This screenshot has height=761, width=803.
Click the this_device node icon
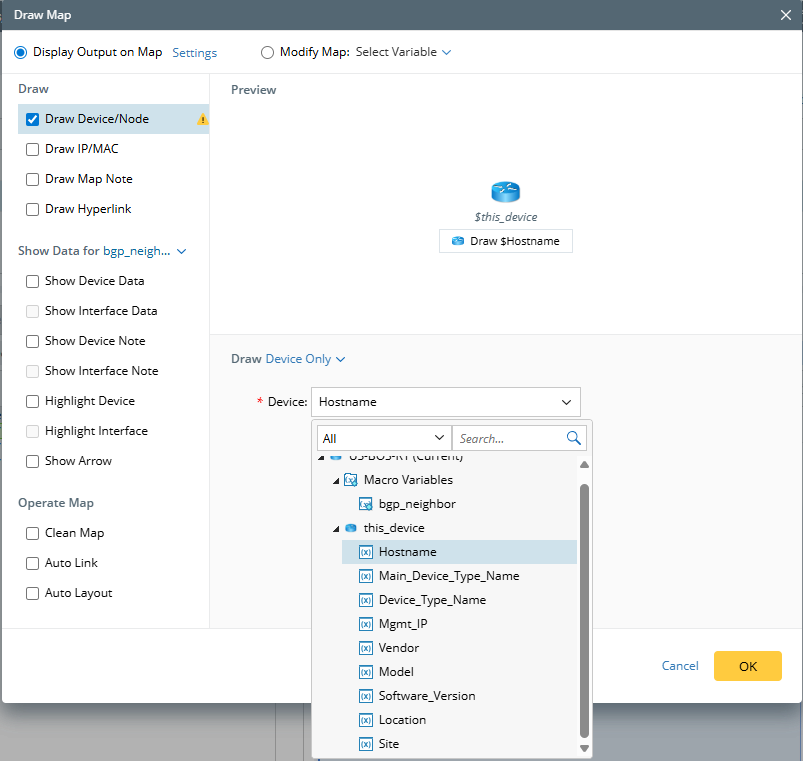[350, 528]
